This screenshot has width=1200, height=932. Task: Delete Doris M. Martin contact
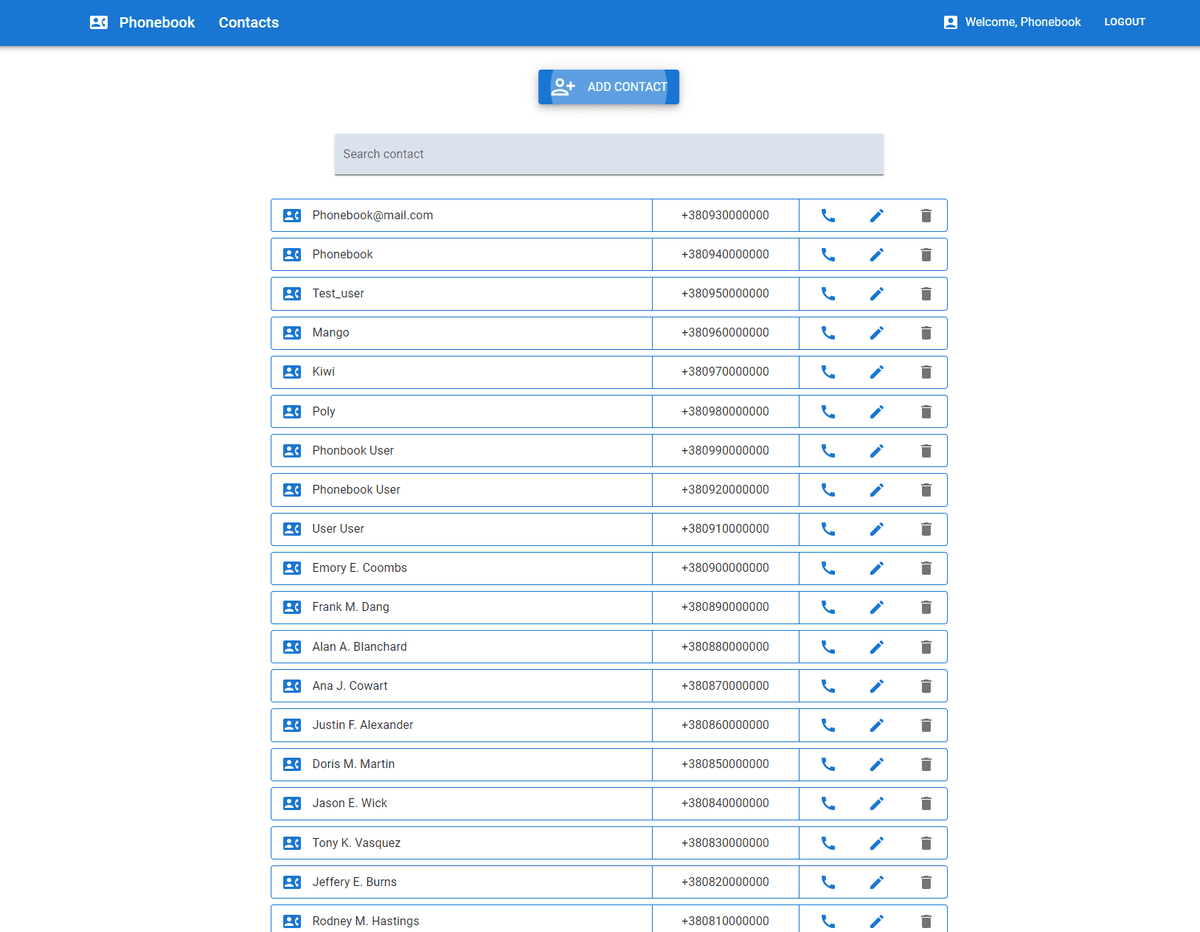tap(926, 764)
